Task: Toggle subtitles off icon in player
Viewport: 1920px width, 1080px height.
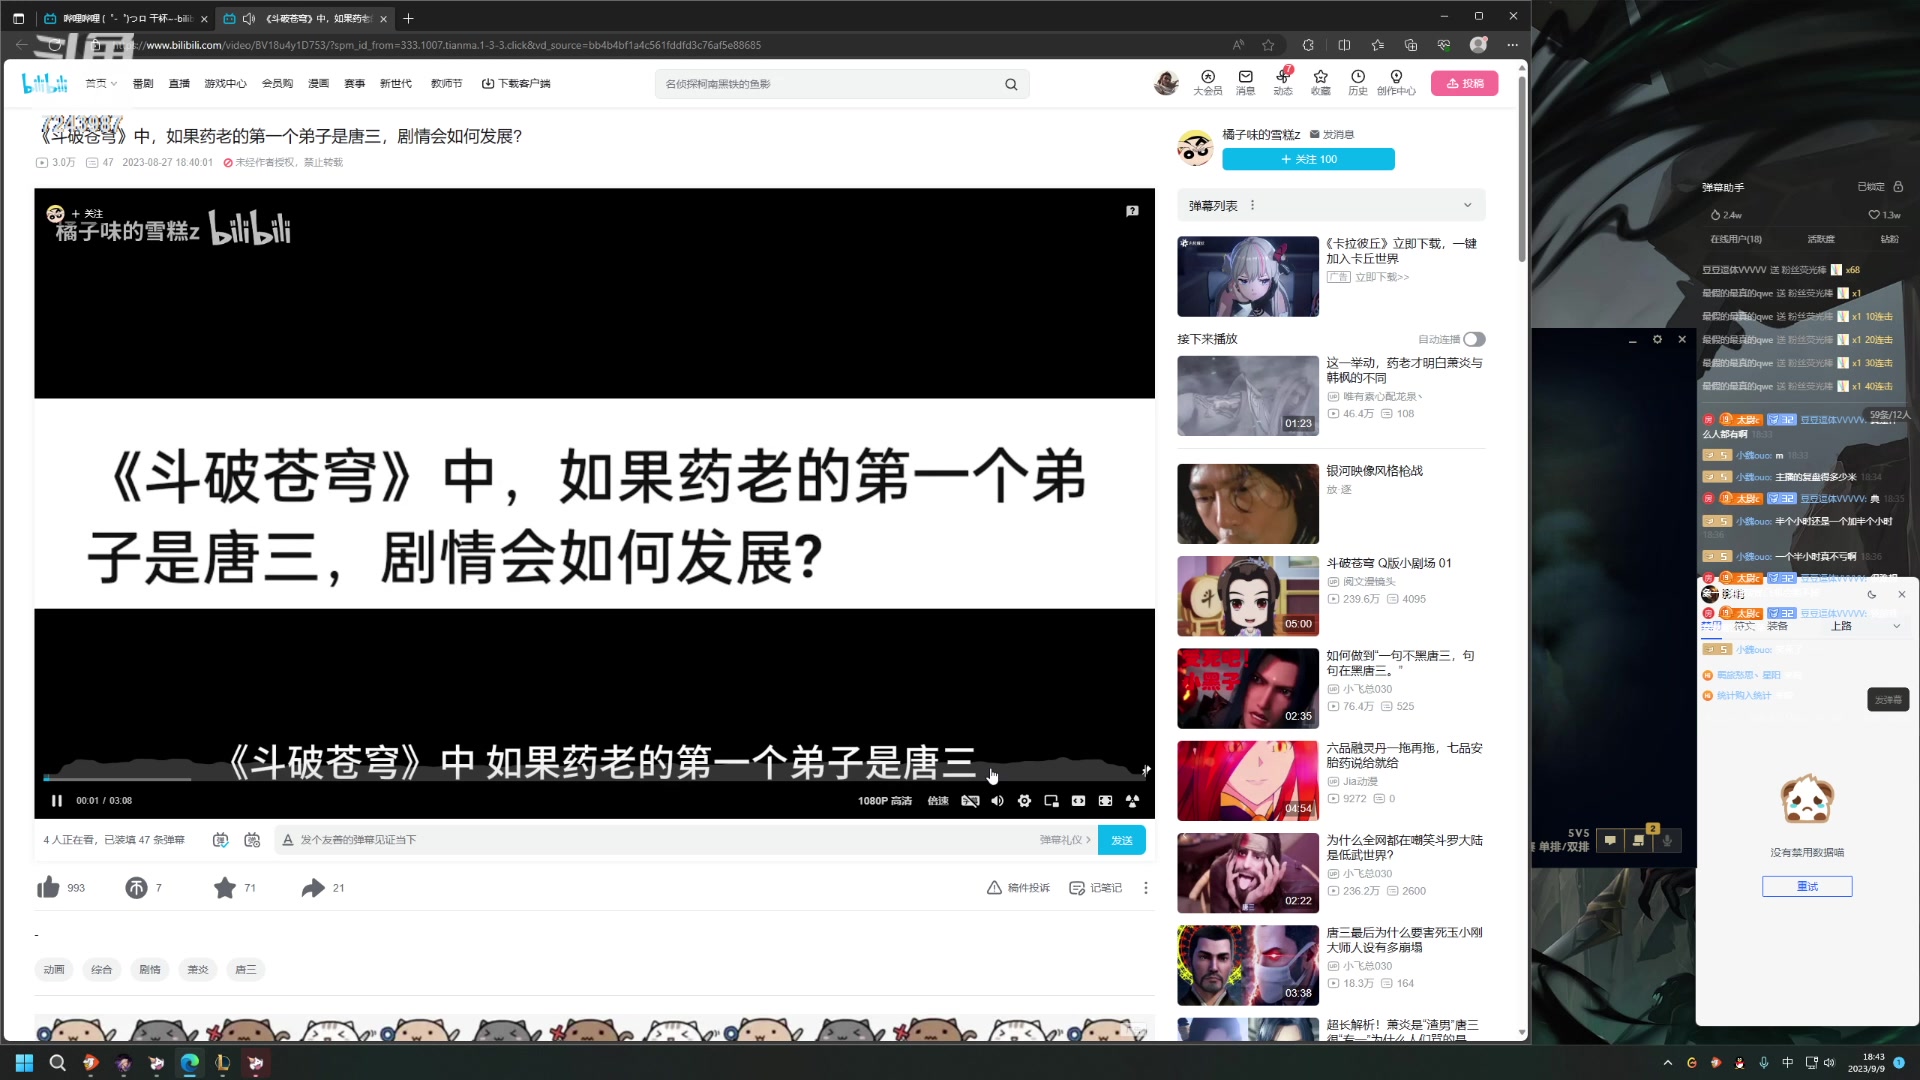Action: pos(970,801)
